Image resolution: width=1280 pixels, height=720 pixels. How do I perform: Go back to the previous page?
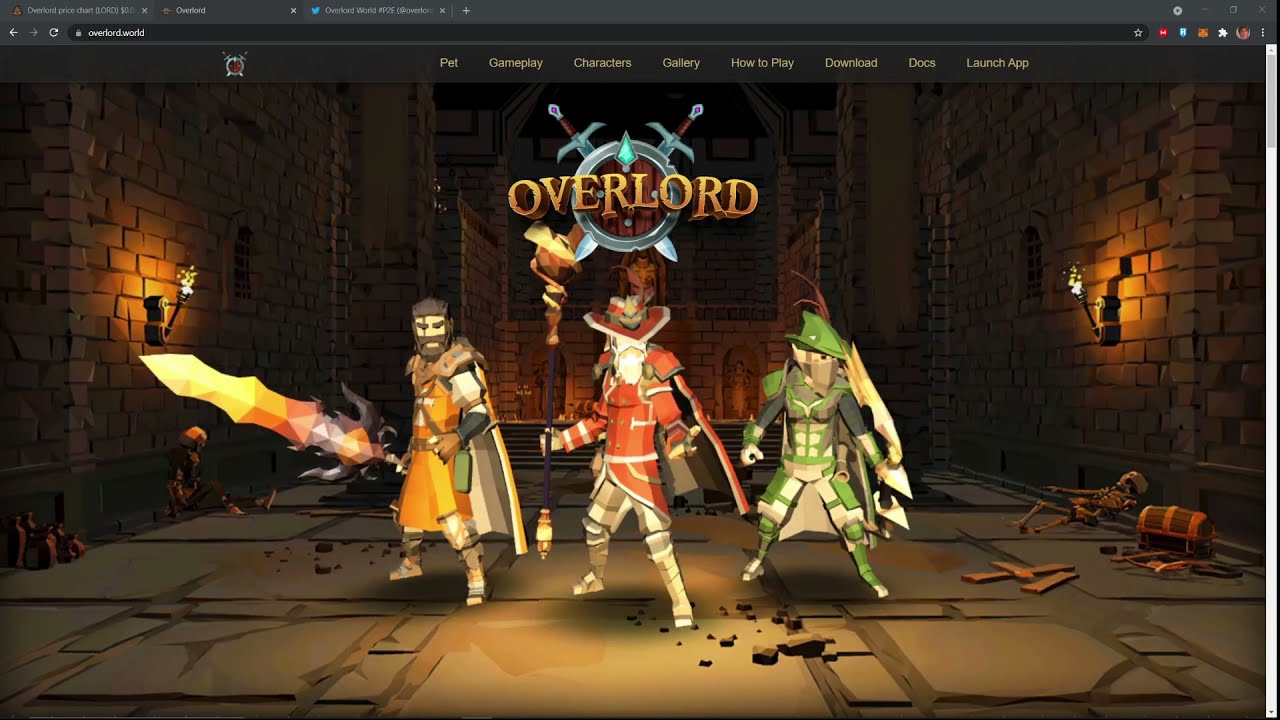(14, 33)
